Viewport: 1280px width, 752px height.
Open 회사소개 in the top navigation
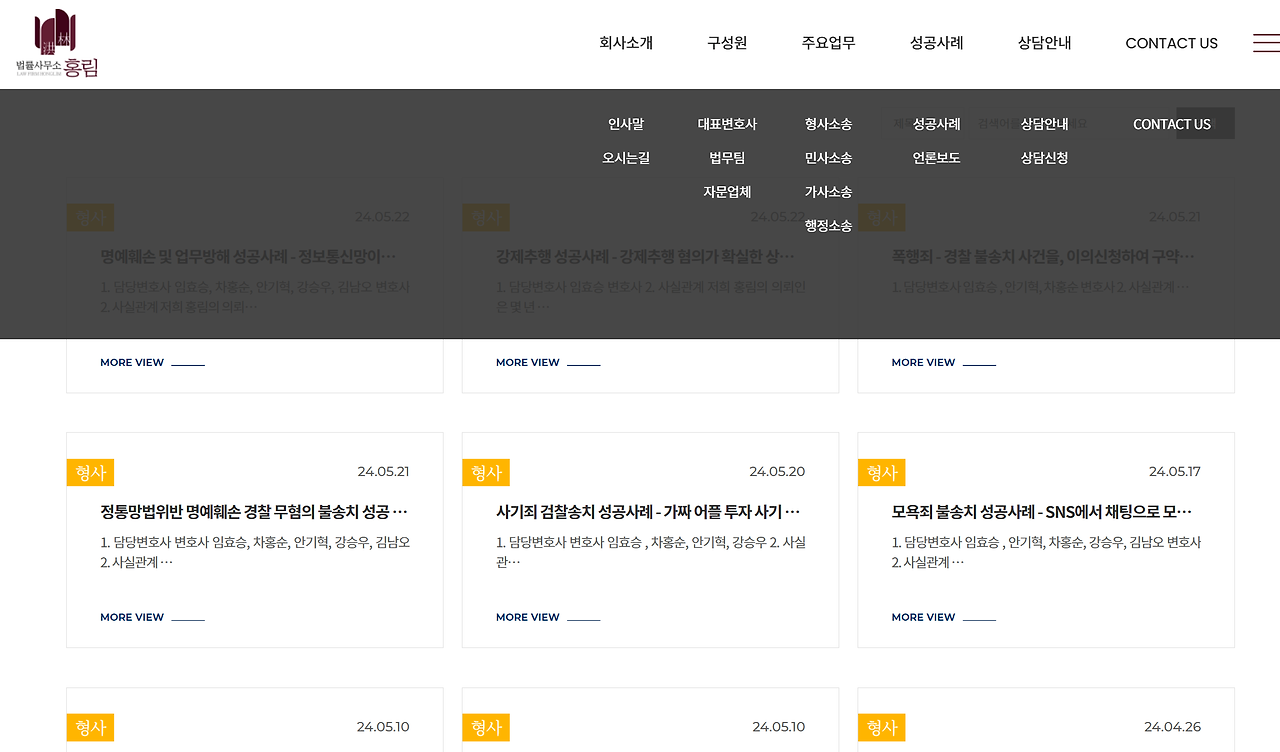(626, 43)
